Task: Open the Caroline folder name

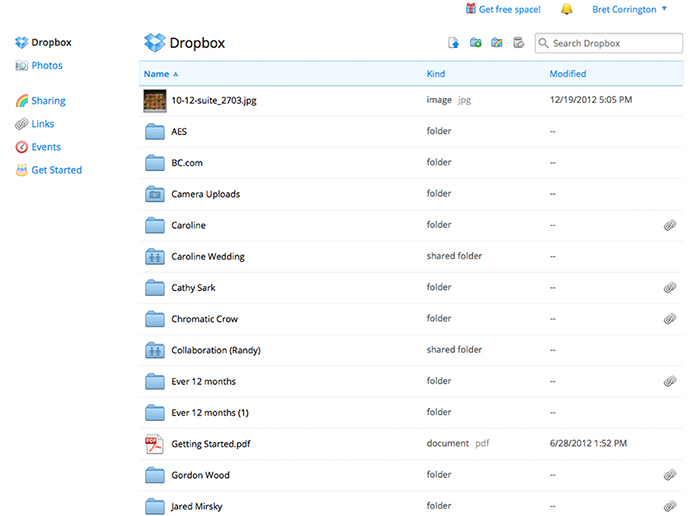Action: coord(188,225)
